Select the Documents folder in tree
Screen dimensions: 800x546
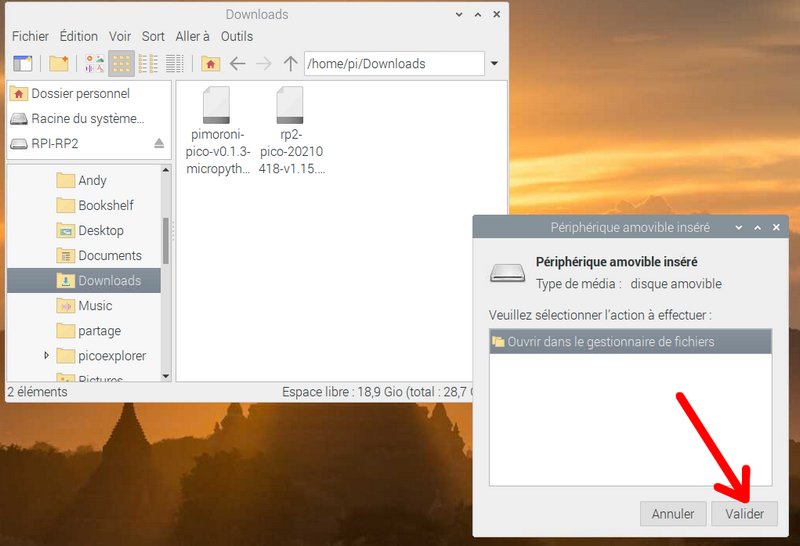pos(84,255)
